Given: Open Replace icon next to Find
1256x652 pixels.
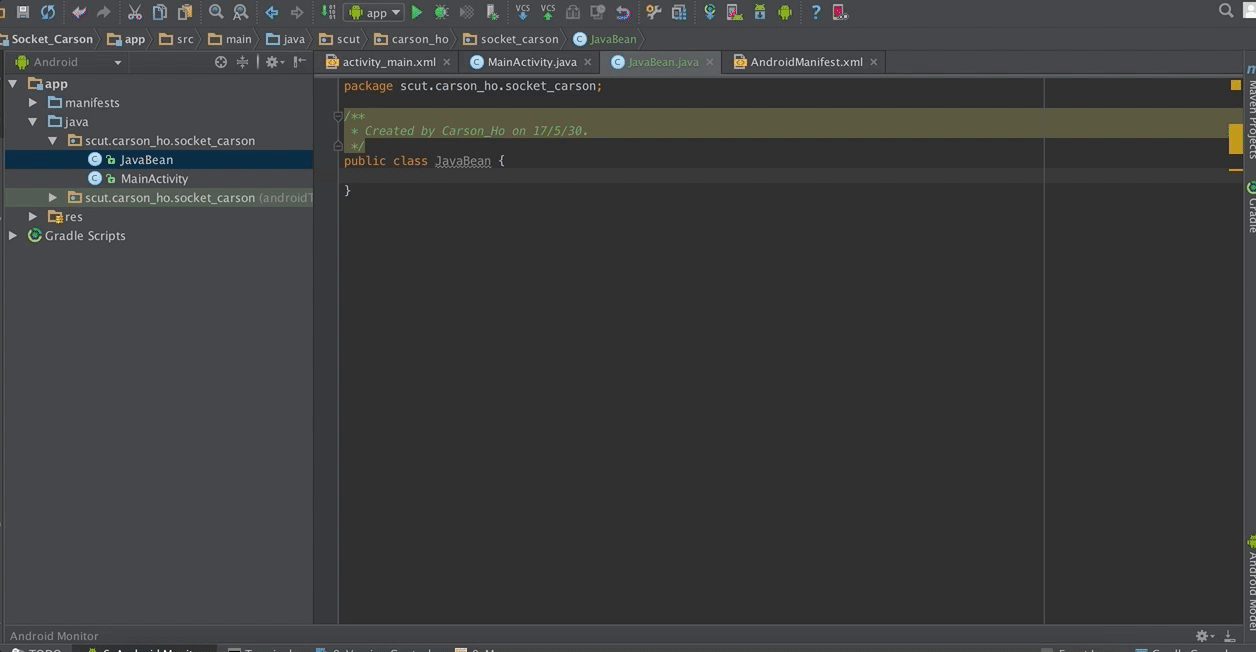Looking at the screenshot, I should click(241, 12).
